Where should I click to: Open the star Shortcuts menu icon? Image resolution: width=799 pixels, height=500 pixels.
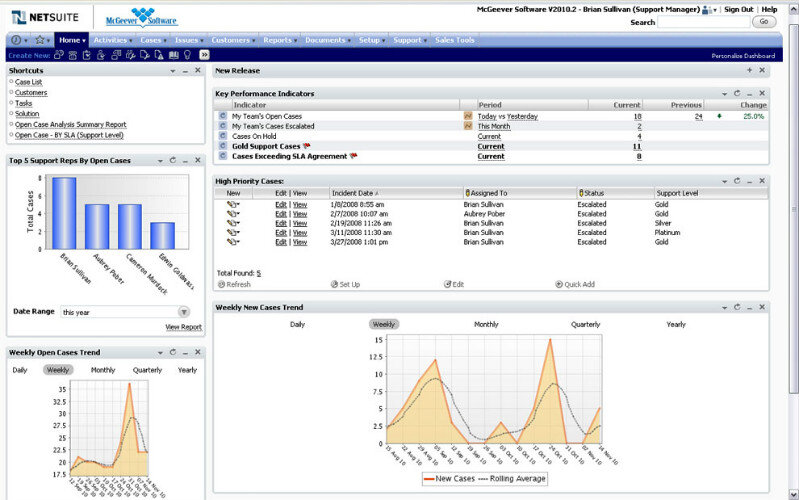pyautogui.click(x=40, y=40)
